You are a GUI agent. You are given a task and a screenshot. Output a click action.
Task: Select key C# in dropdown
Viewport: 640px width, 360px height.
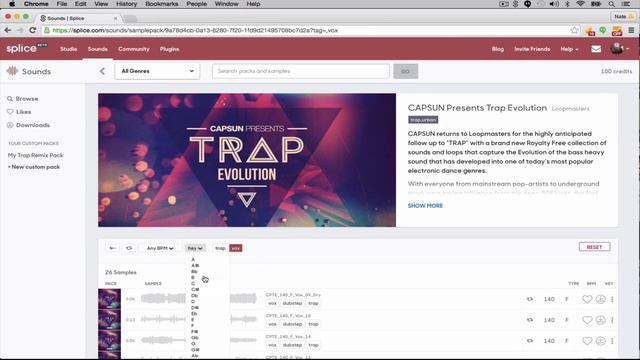coord(195,289)
